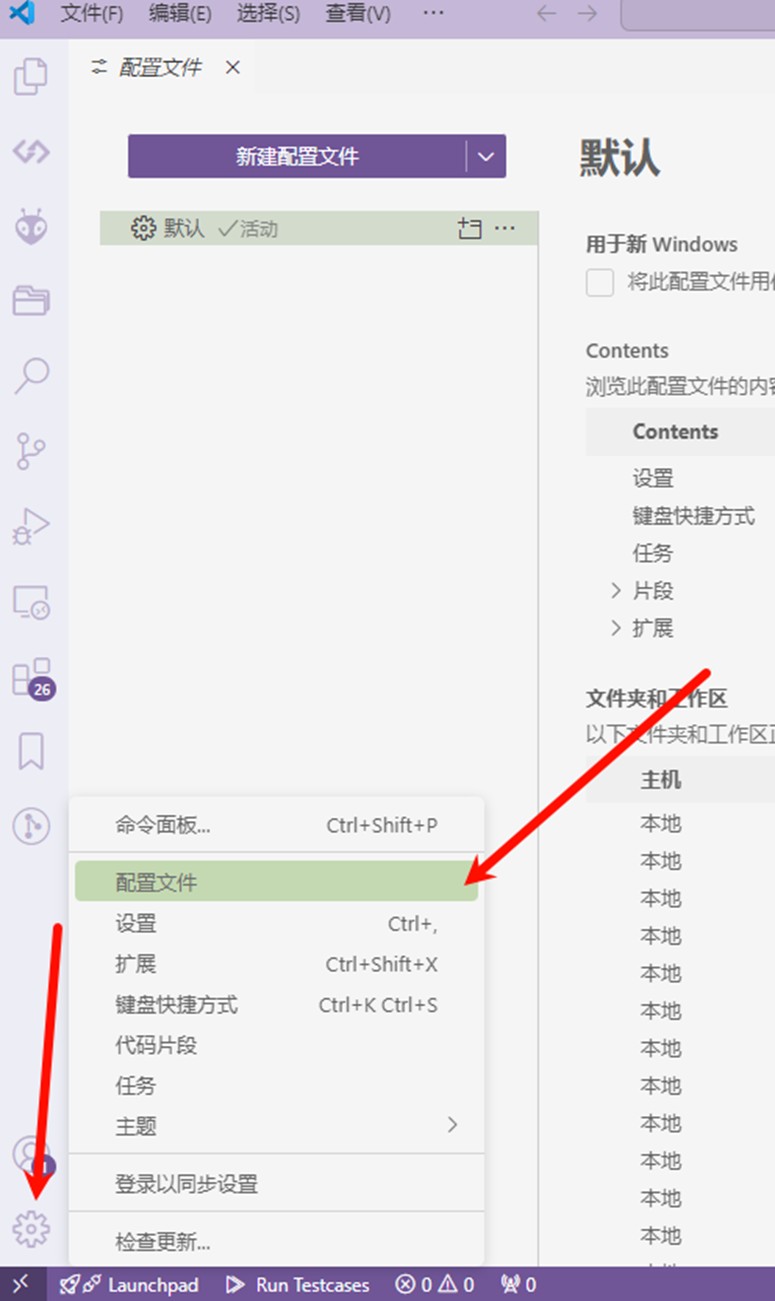The image size is (775, 1301).
Task: Open the more actions ellipsis on 默认 row
Action: tap(505, 228)
